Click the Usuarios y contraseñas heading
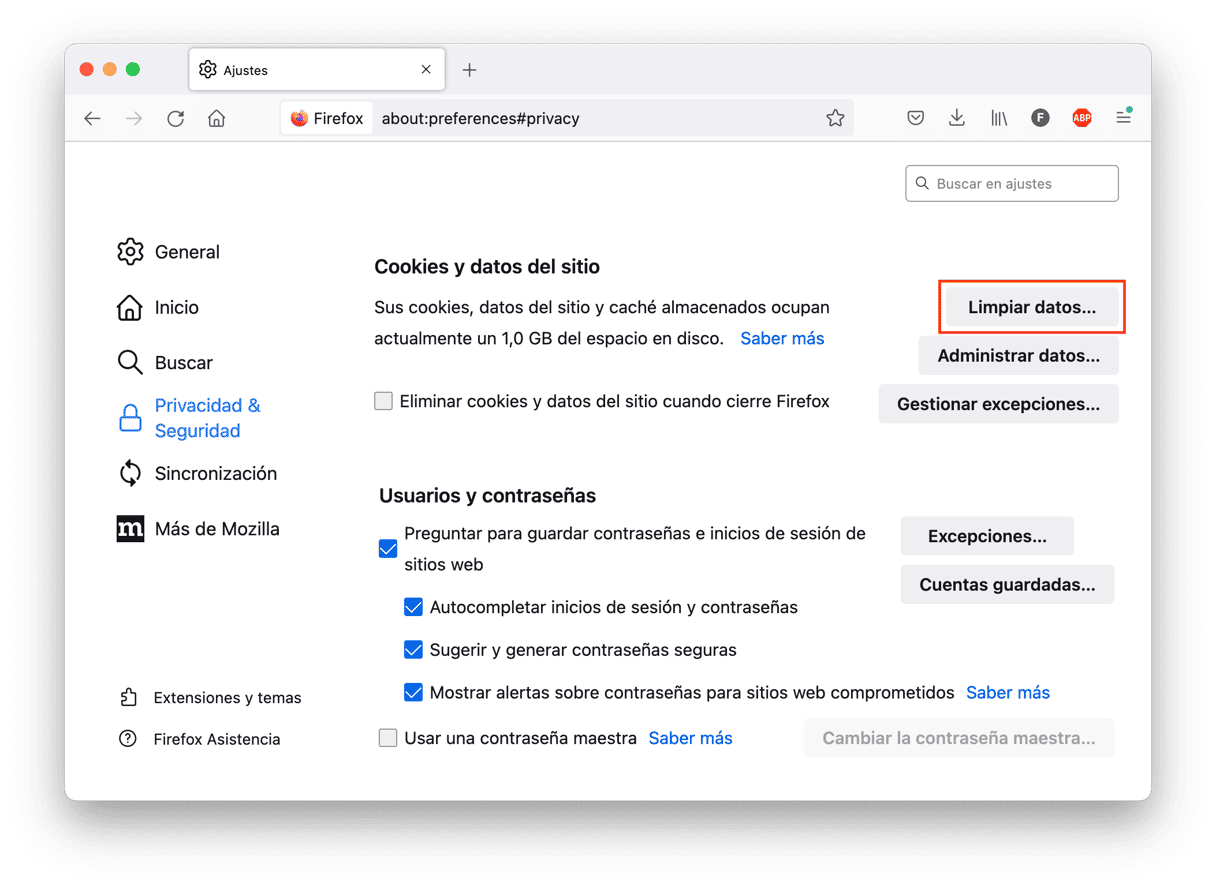The height and width of the screenshot is (886, 1216). tap(487, 496)
